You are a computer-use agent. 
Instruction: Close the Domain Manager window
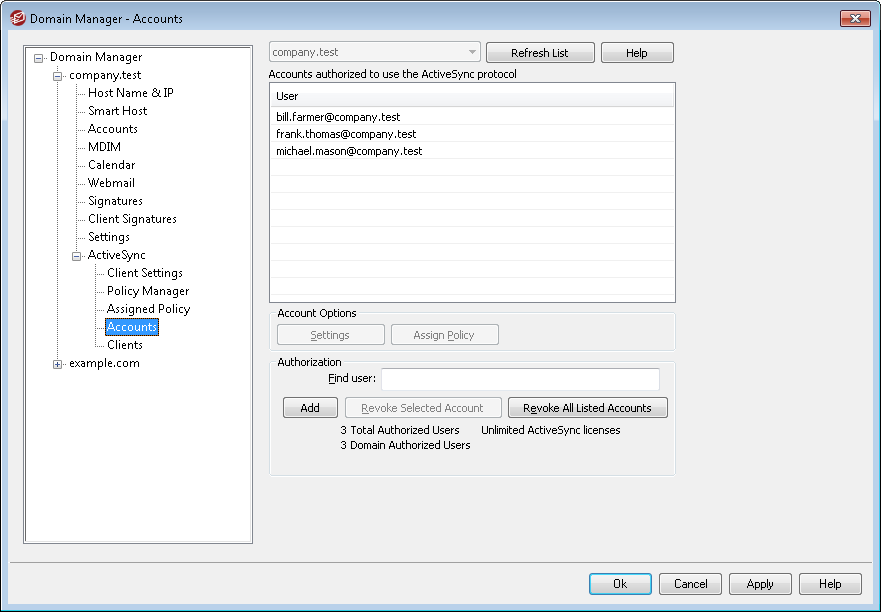pos(854,19)
